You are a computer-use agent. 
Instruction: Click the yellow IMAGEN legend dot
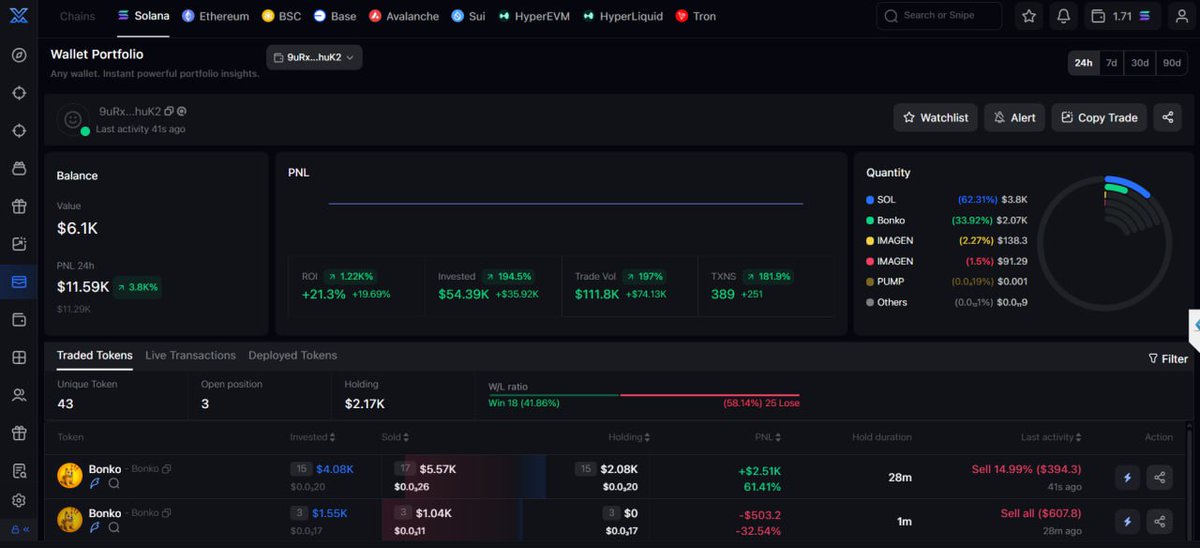coord(870,241)
